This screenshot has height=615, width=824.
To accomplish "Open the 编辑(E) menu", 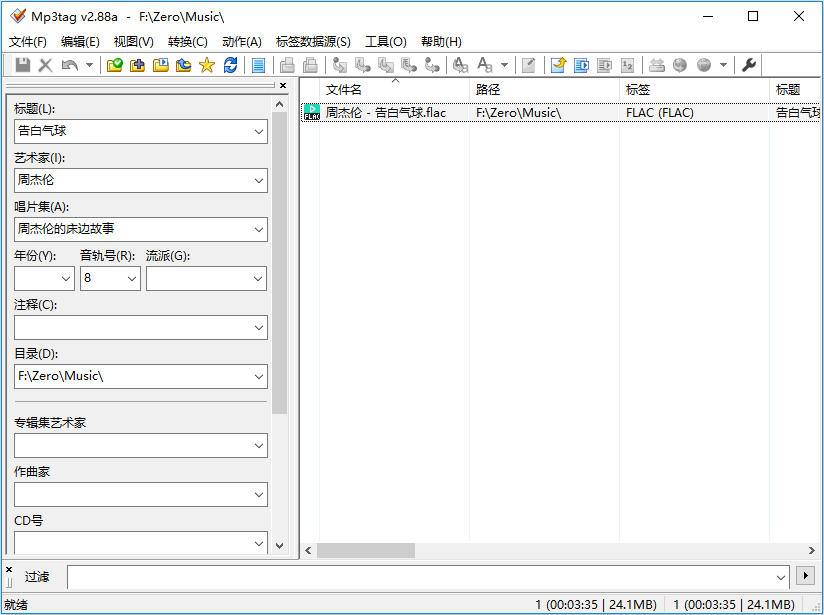I will [x=80, y=42].
